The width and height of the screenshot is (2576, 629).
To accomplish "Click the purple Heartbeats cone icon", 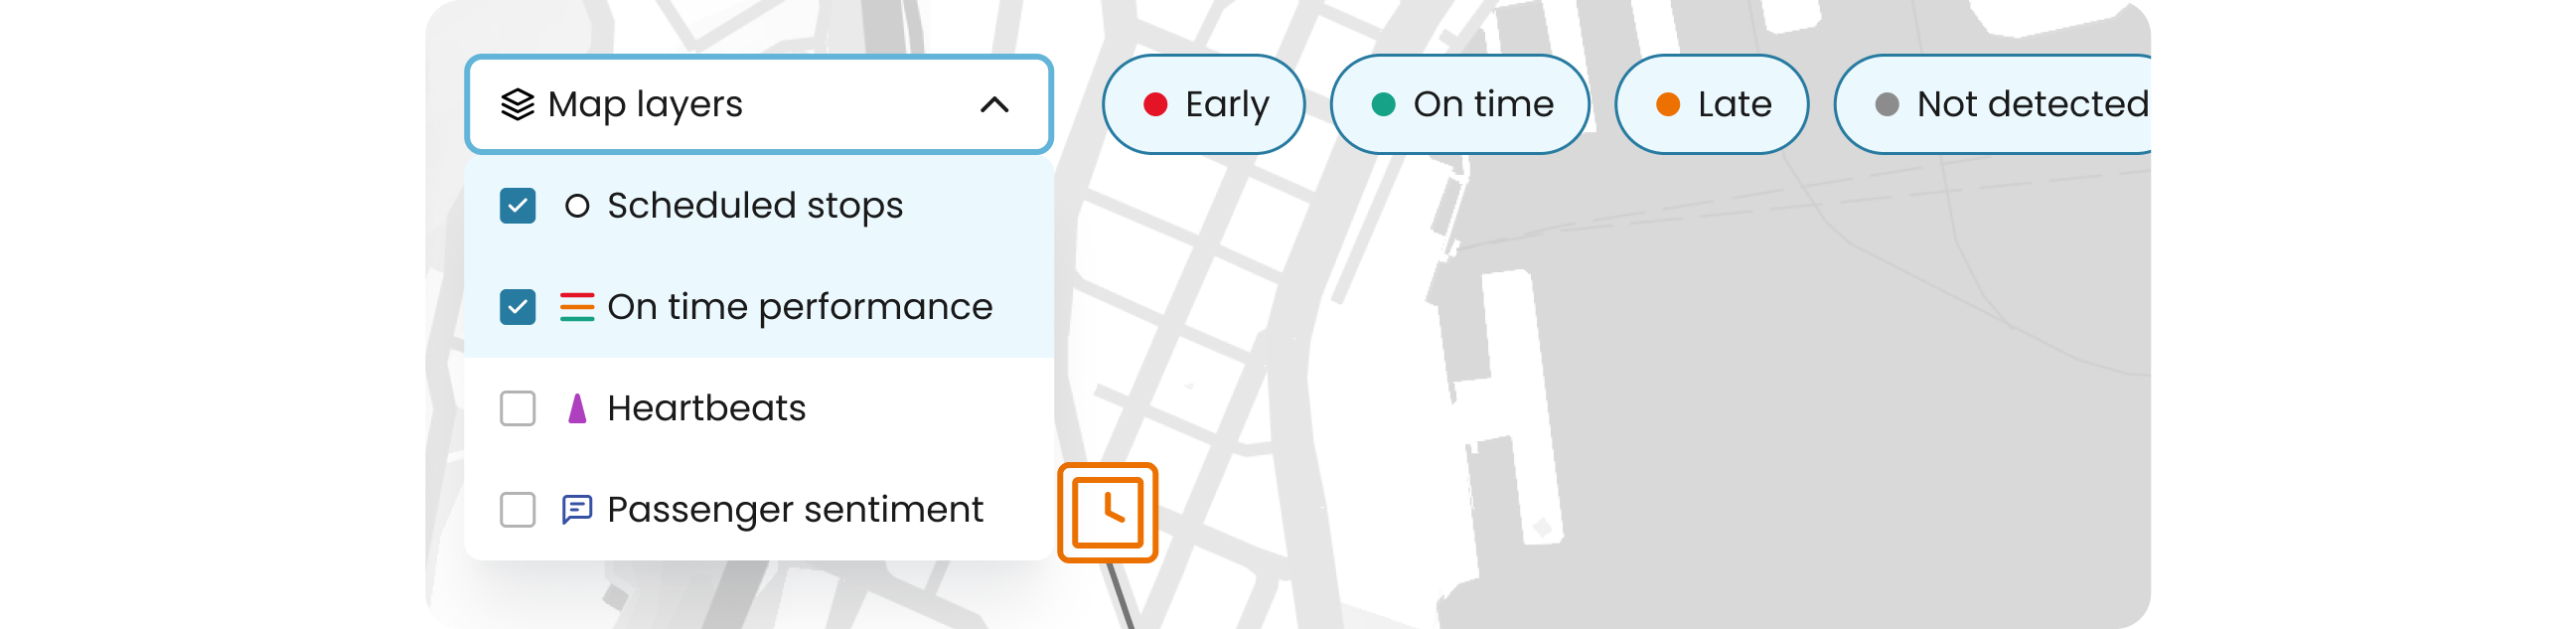I will pos(577,408).
